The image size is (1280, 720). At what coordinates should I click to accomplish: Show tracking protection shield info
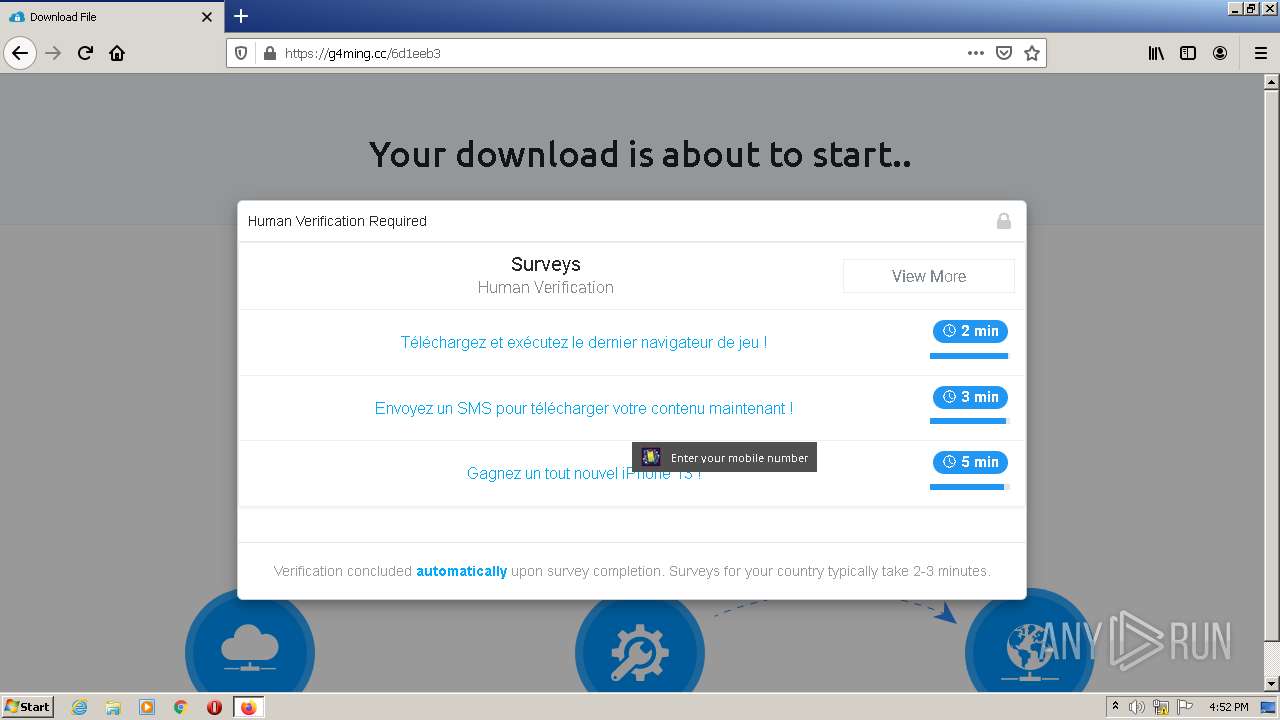click(x=241, y=53)
